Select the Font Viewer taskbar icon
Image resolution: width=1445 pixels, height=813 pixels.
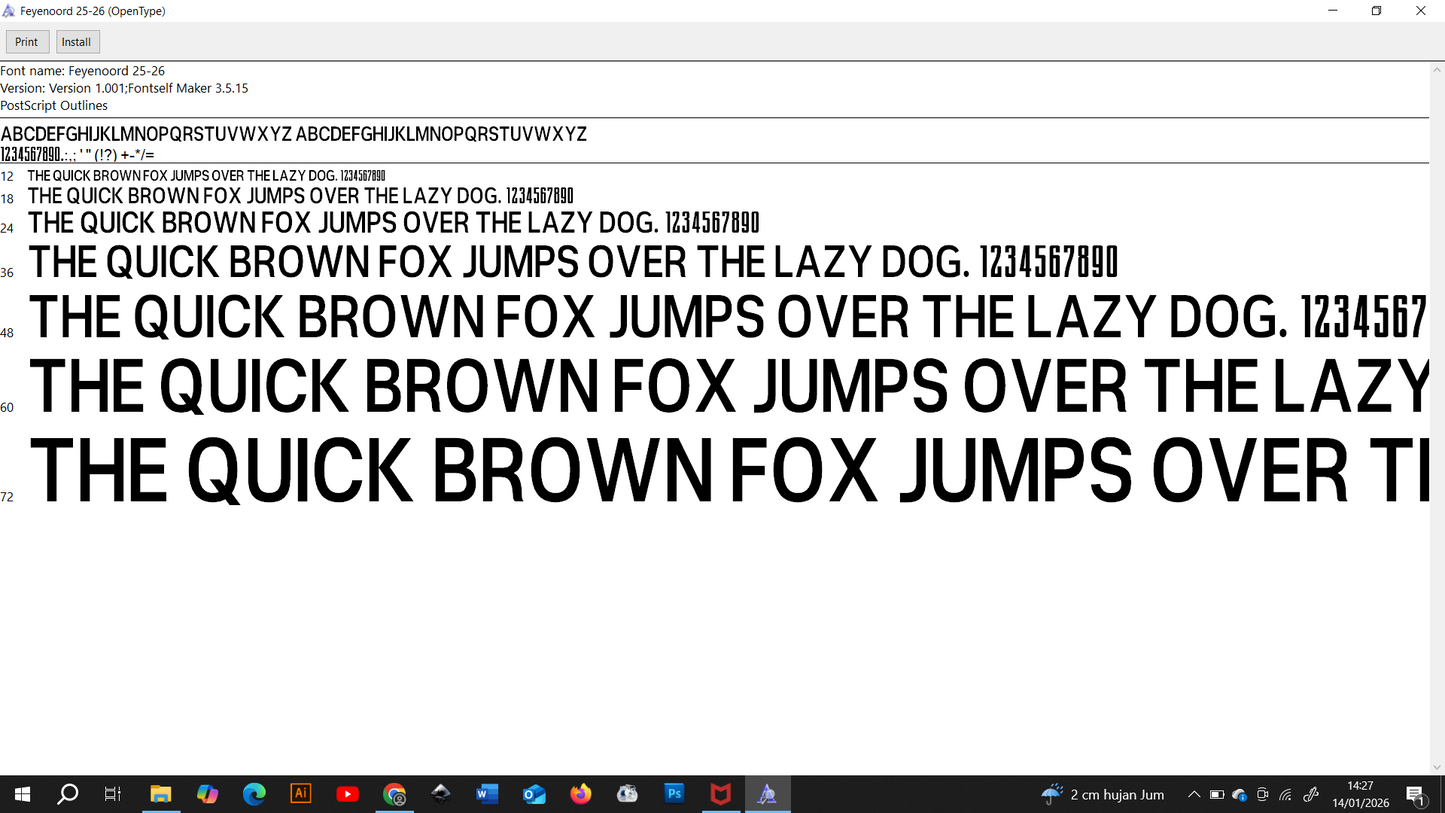(767, 794)
